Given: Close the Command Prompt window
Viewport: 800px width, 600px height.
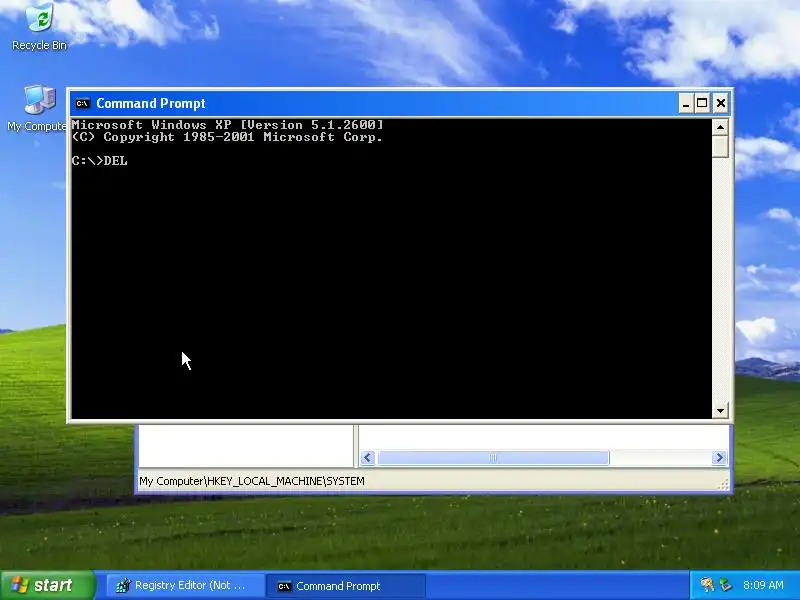Looking at the screenshot, I should tap(720, 104).
